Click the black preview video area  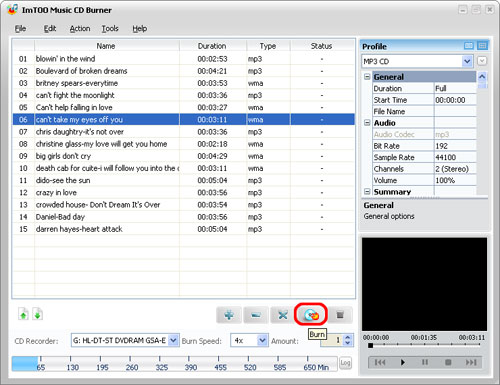424,284
